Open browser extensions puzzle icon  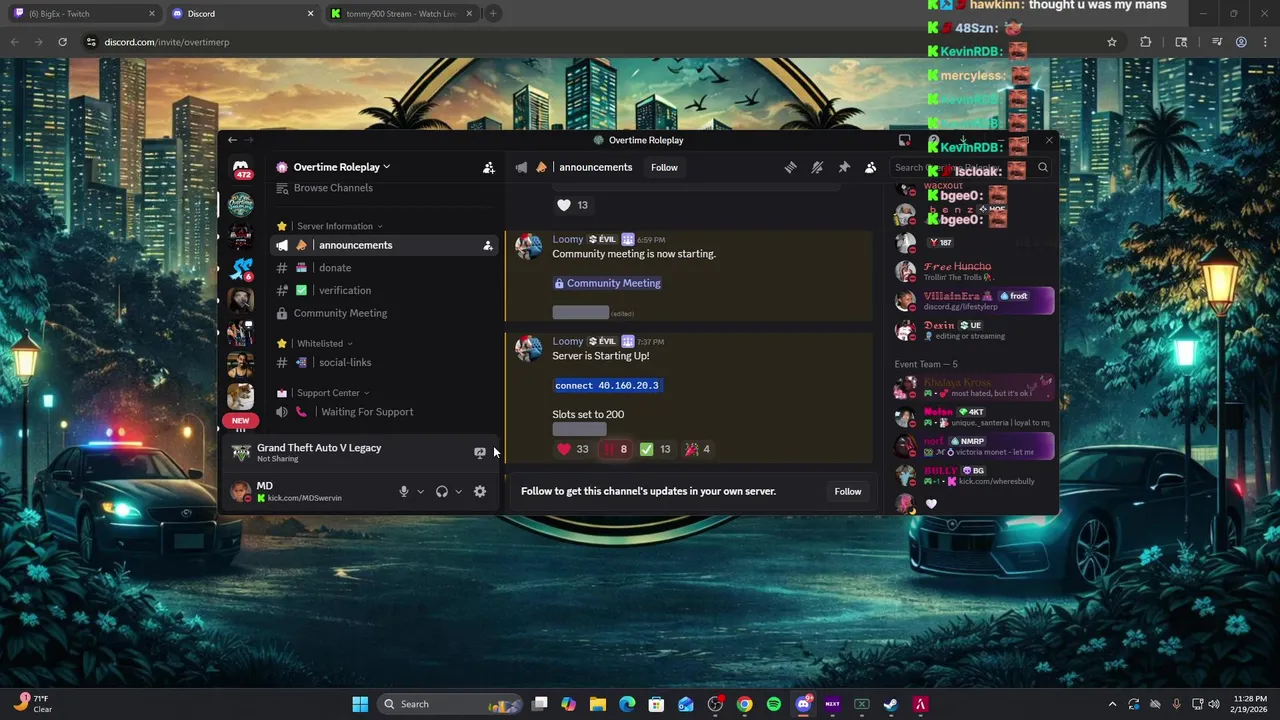tap(1146, 42)
